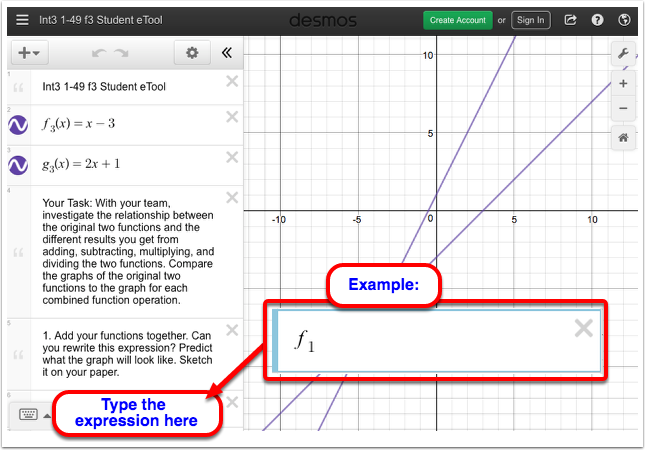Delete expression row 6

232,402
